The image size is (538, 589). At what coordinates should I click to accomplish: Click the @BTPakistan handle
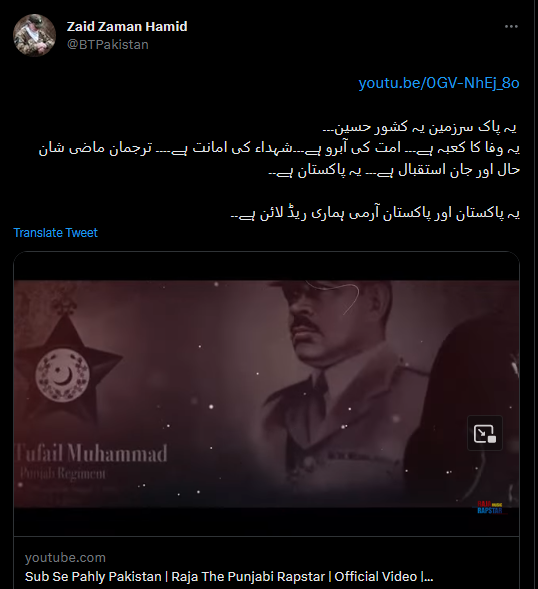point(108,44)
